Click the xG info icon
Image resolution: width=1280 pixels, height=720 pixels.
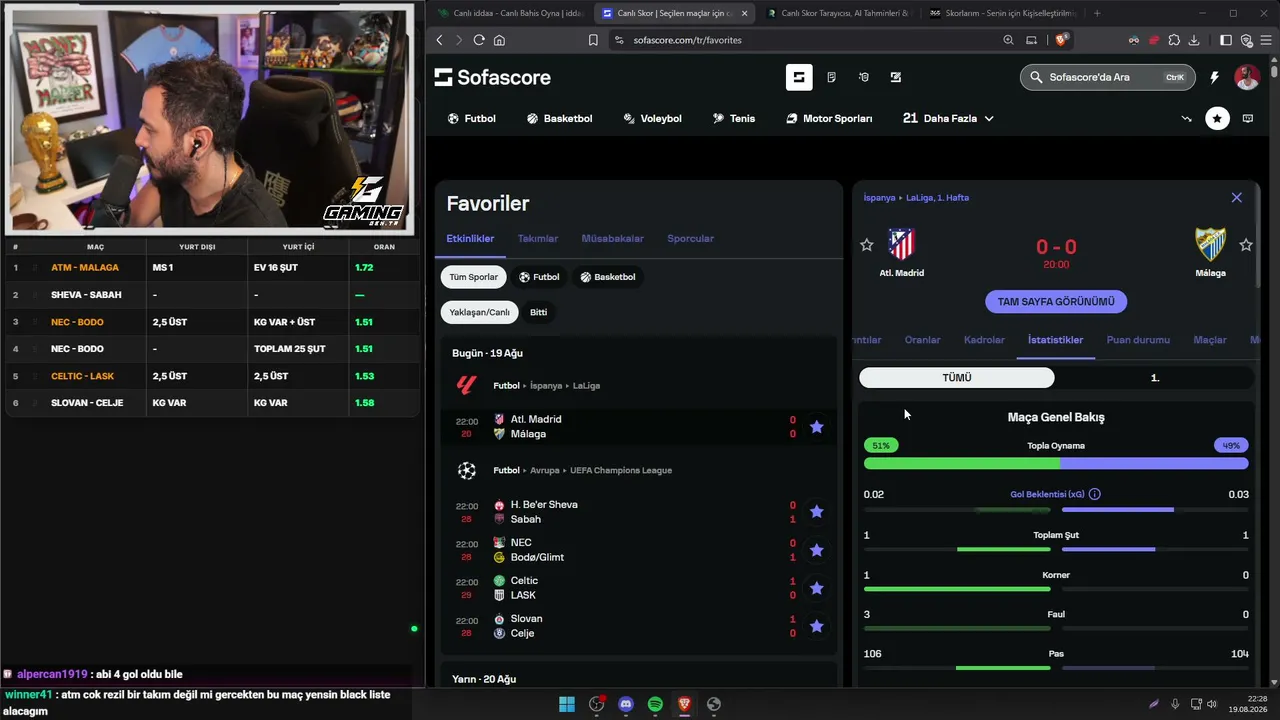tap(1095, 494)
